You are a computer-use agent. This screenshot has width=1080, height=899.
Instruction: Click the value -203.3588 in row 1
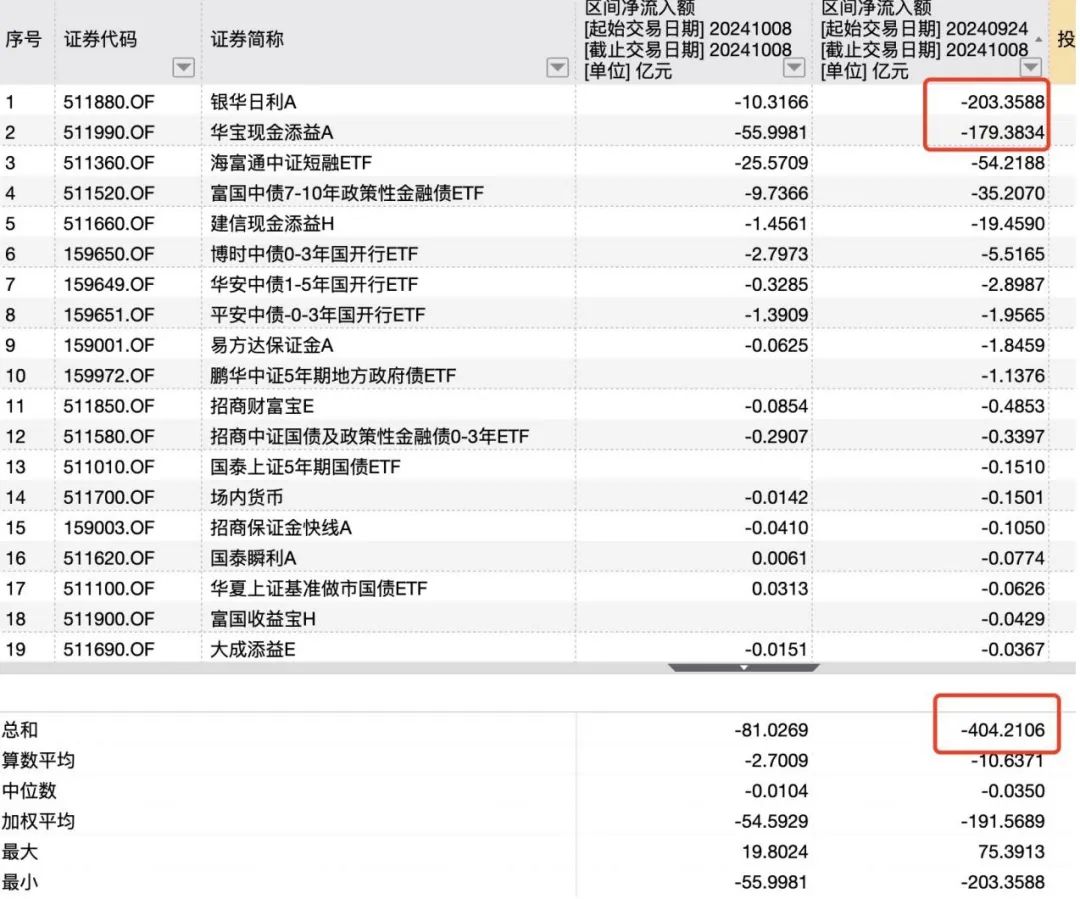pos(1003,102)
